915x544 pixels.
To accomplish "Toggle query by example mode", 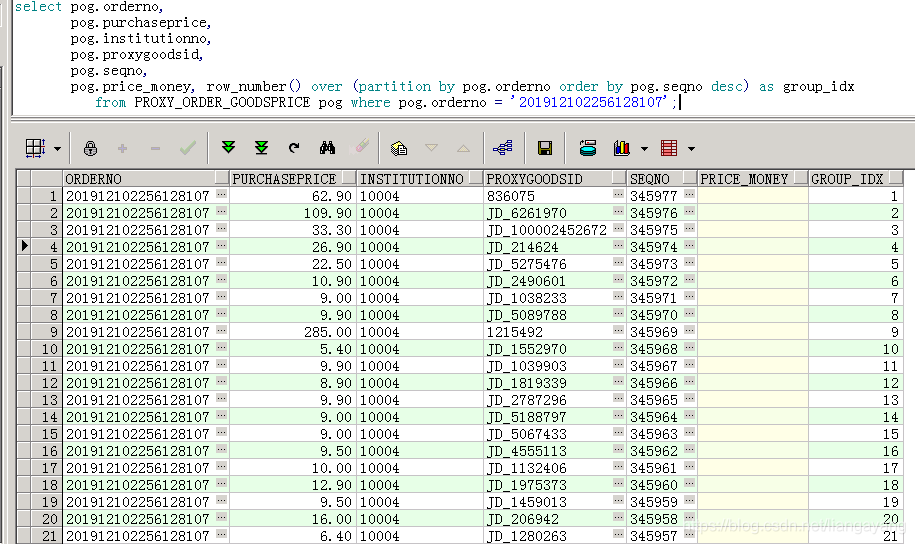I will 399,148.
